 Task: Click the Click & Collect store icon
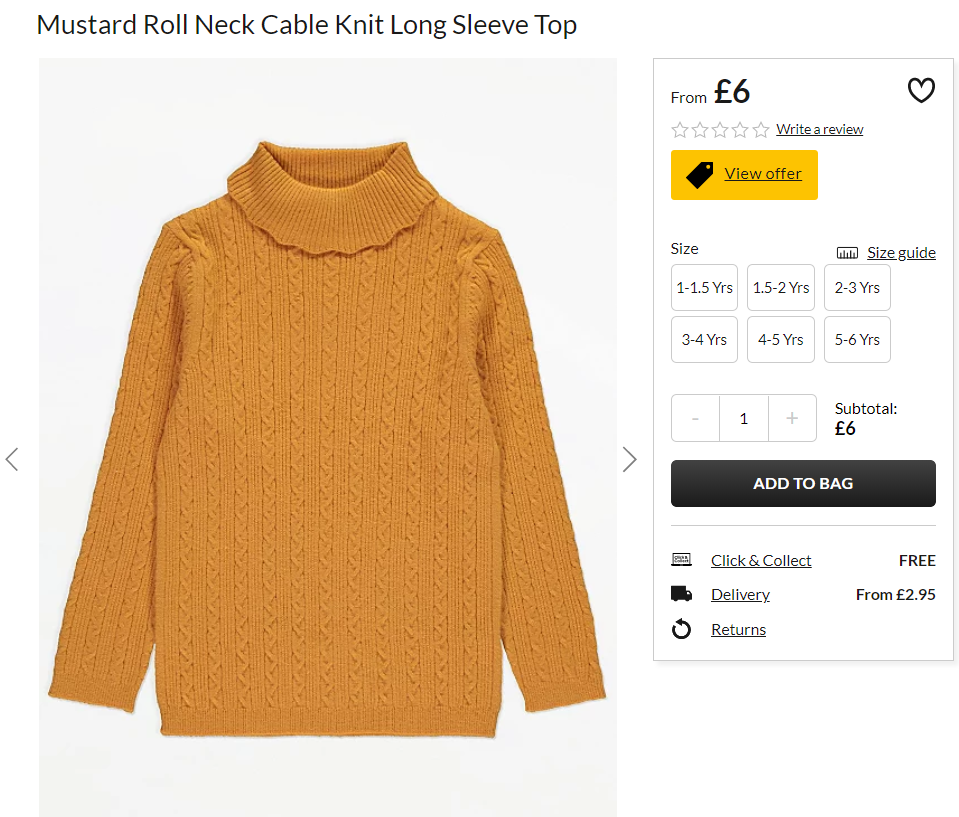(681, 560)
